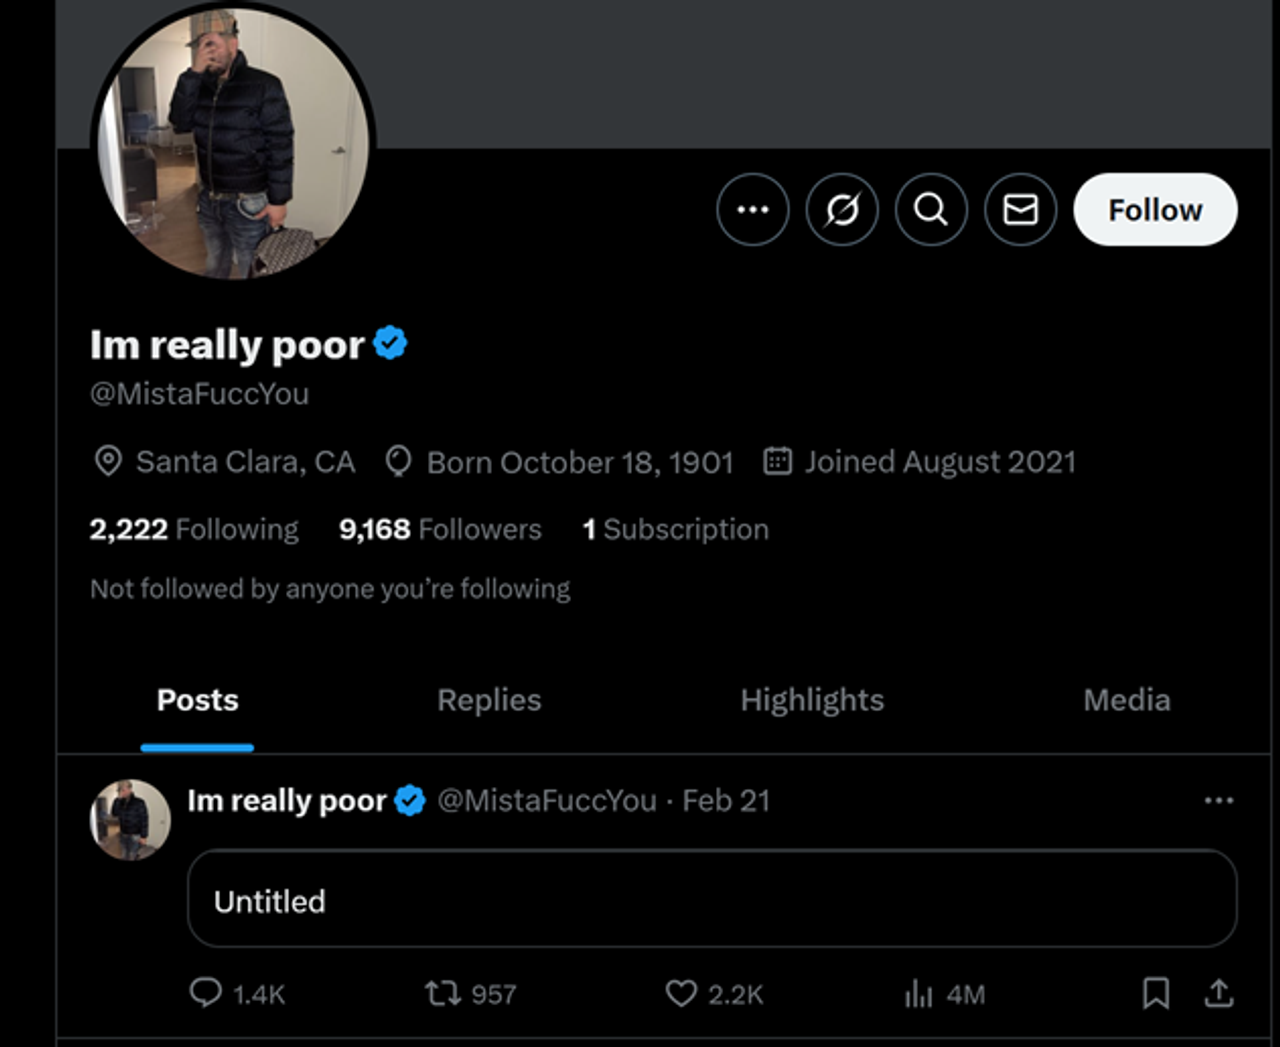Select the Posts tab

[197, 700]
